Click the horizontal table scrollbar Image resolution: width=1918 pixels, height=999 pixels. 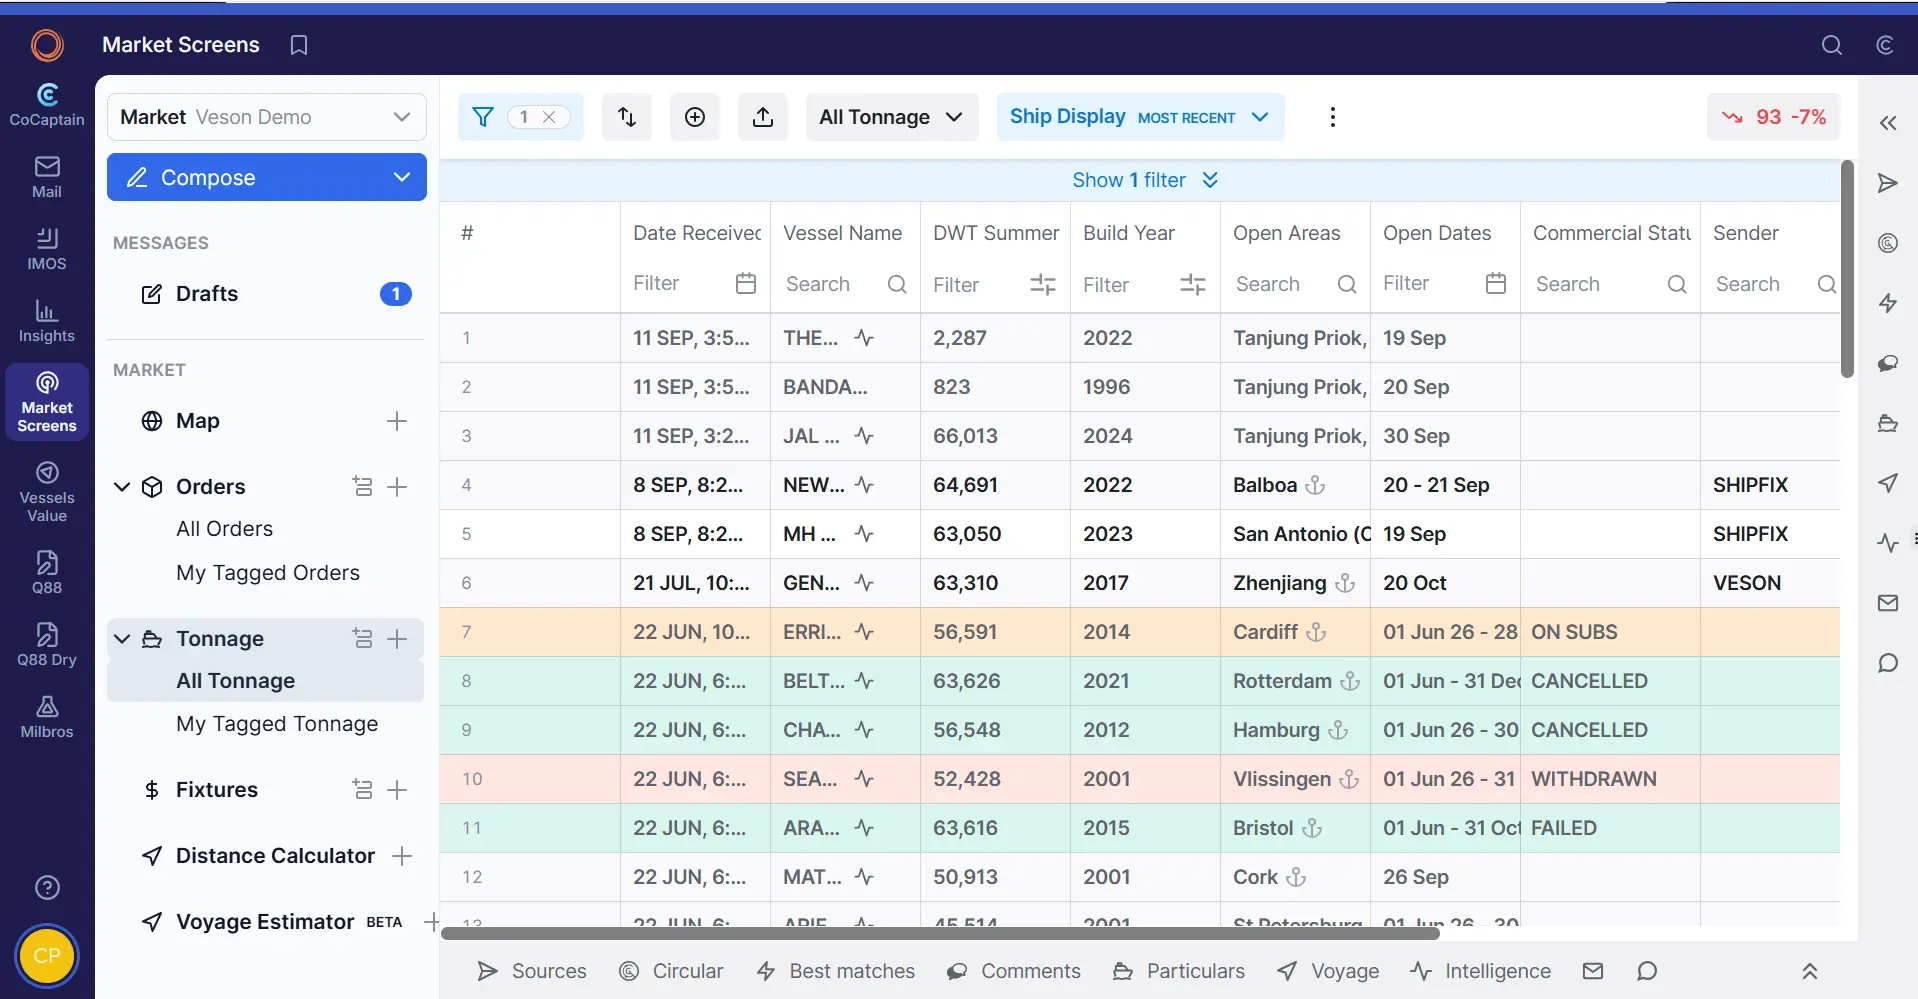[x=940, y=933]
